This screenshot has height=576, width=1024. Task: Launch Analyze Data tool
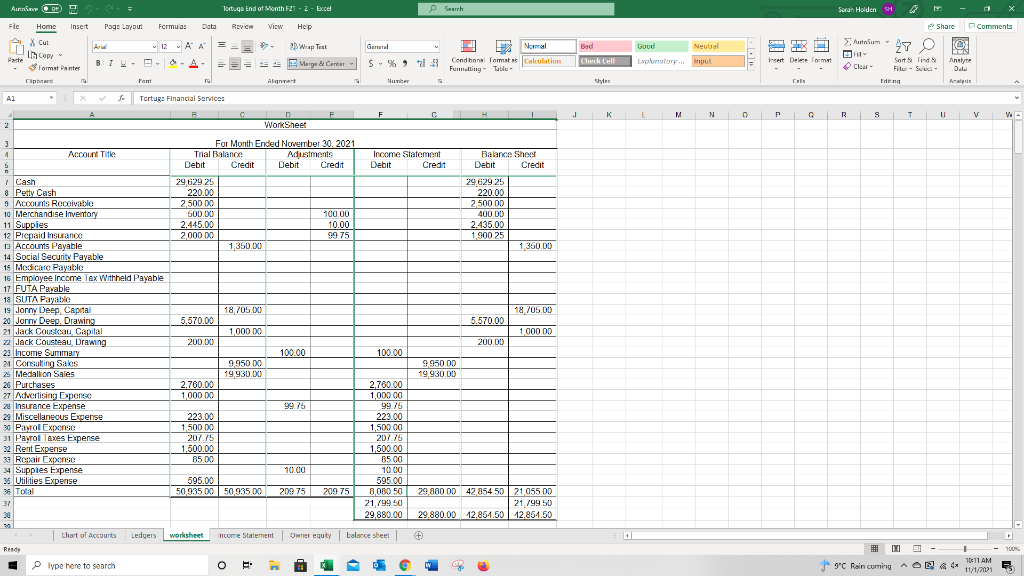960,57
